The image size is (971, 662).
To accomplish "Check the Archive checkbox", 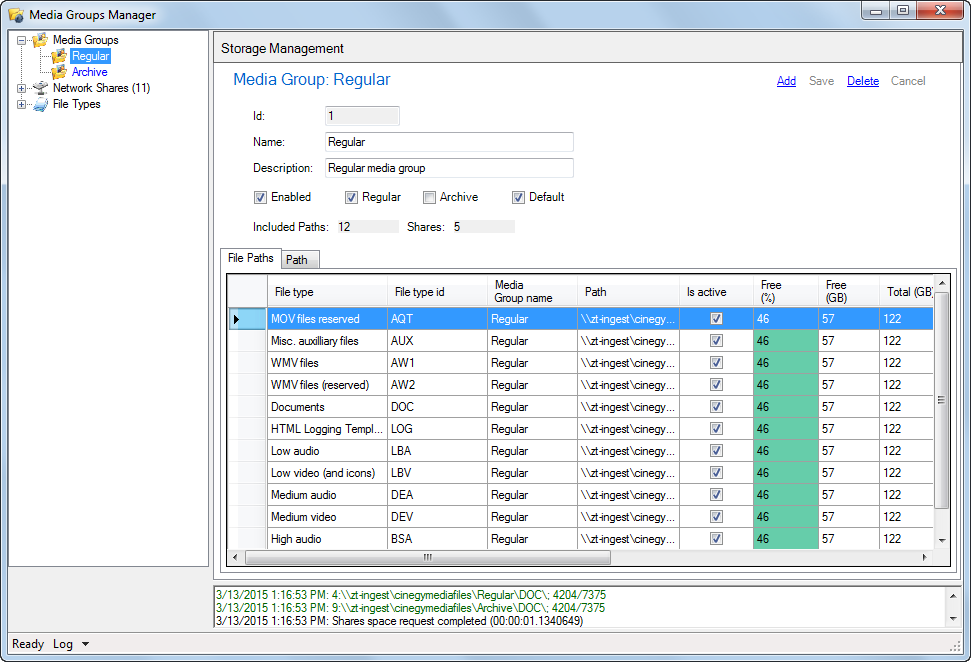I will [429, 198].
